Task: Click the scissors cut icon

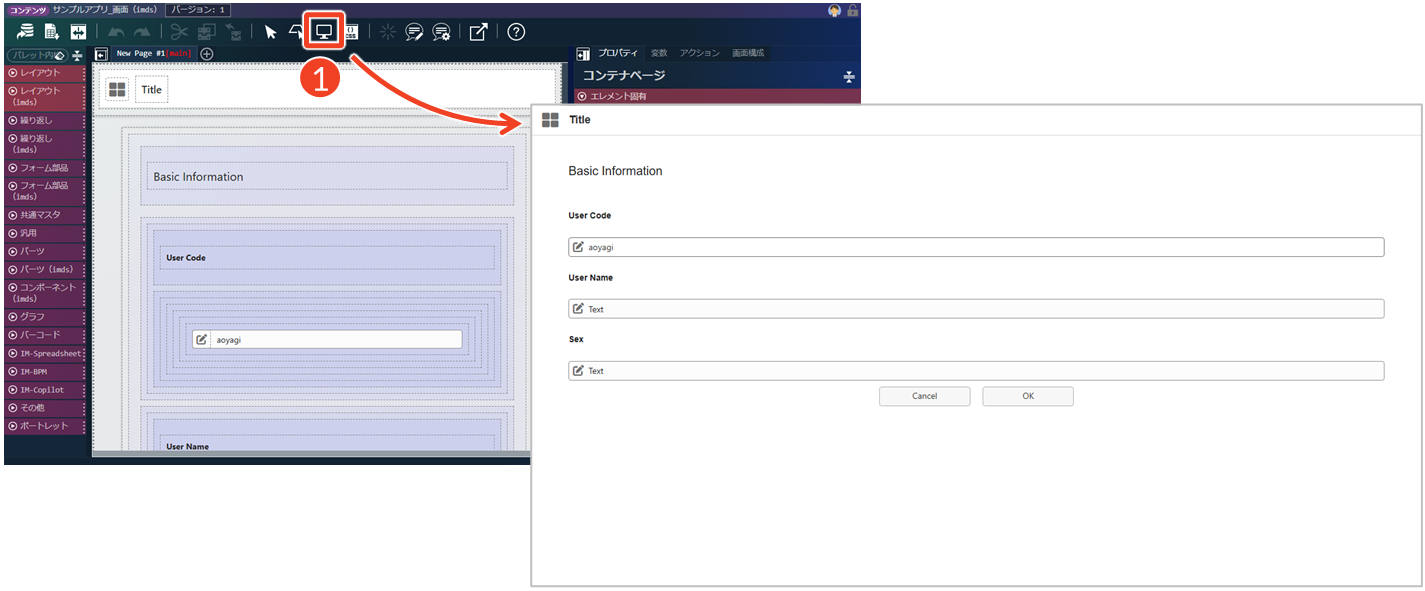Action: [x=179, y=32]
